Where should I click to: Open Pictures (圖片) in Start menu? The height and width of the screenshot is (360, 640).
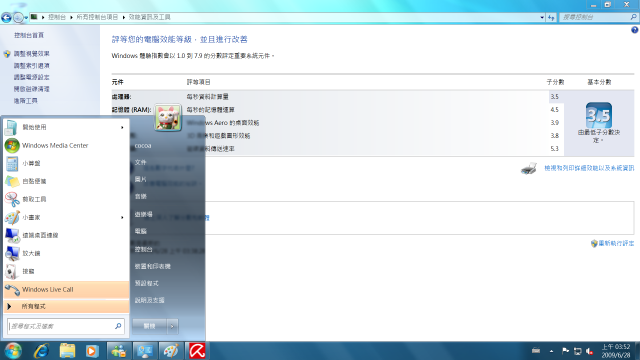(140, 179)
